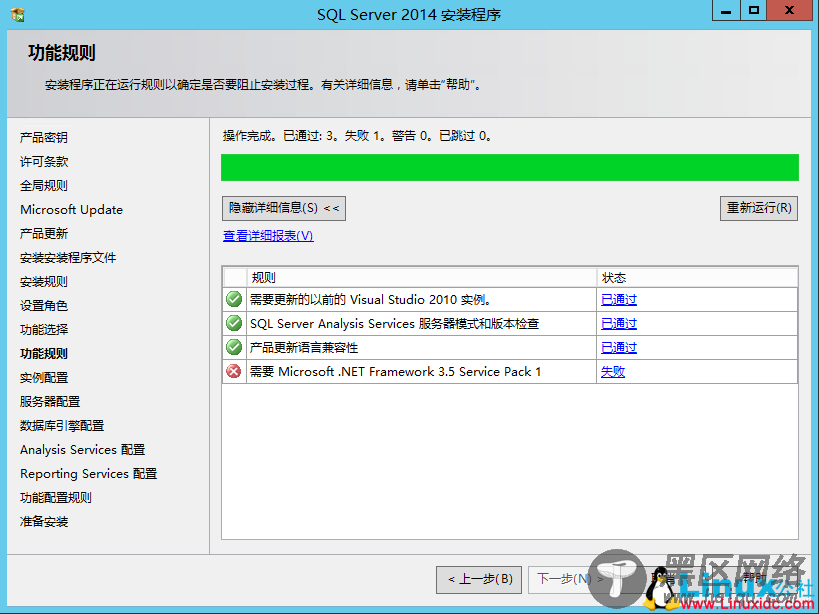819x614 pixels.
Task: Select 产品更新 step in sidebar
Action: (44, 233)
